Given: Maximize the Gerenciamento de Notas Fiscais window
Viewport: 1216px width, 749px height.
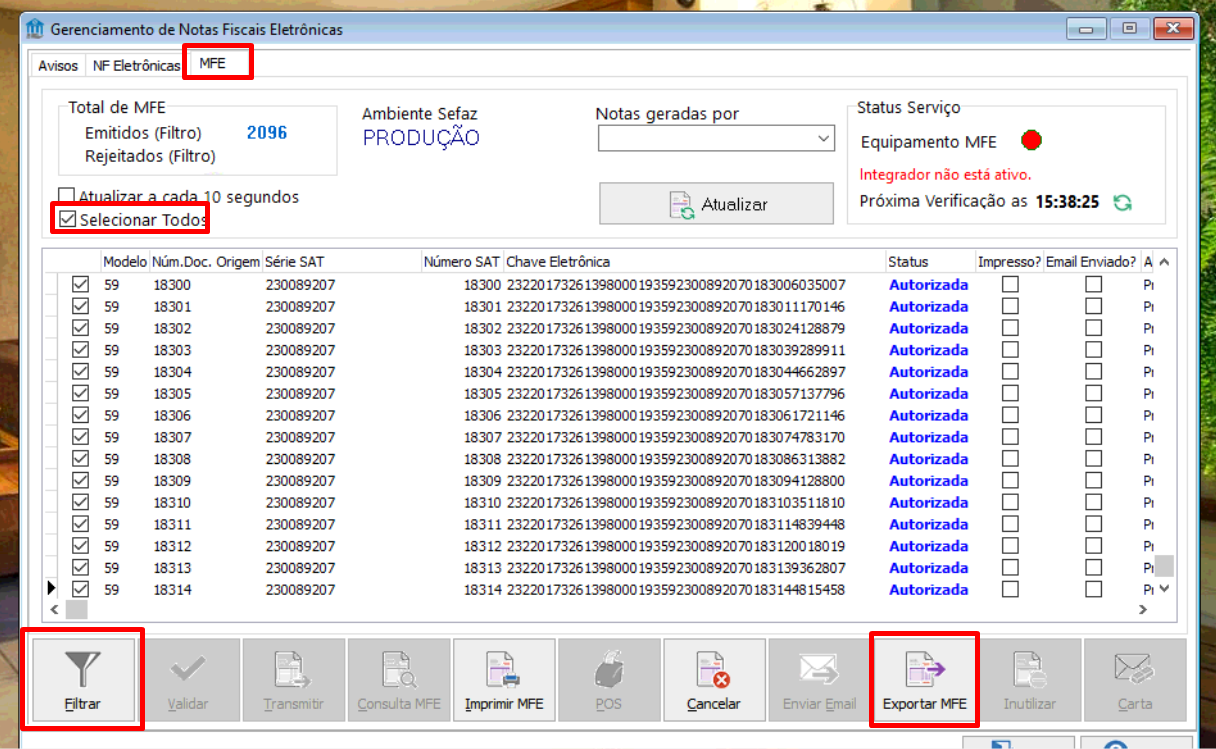Looking at the screenshot, I should tap(1130, 29).
